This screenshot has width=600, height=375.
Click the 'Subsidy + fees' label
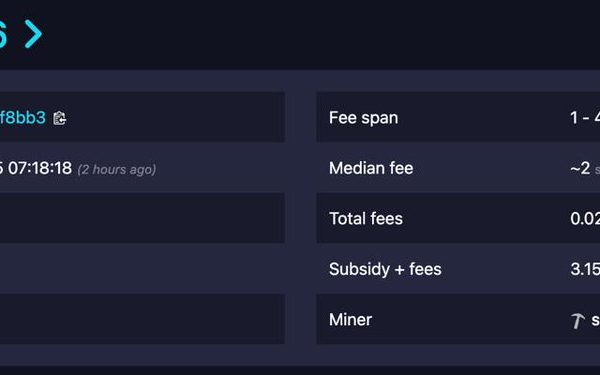(x=385, y=269)
